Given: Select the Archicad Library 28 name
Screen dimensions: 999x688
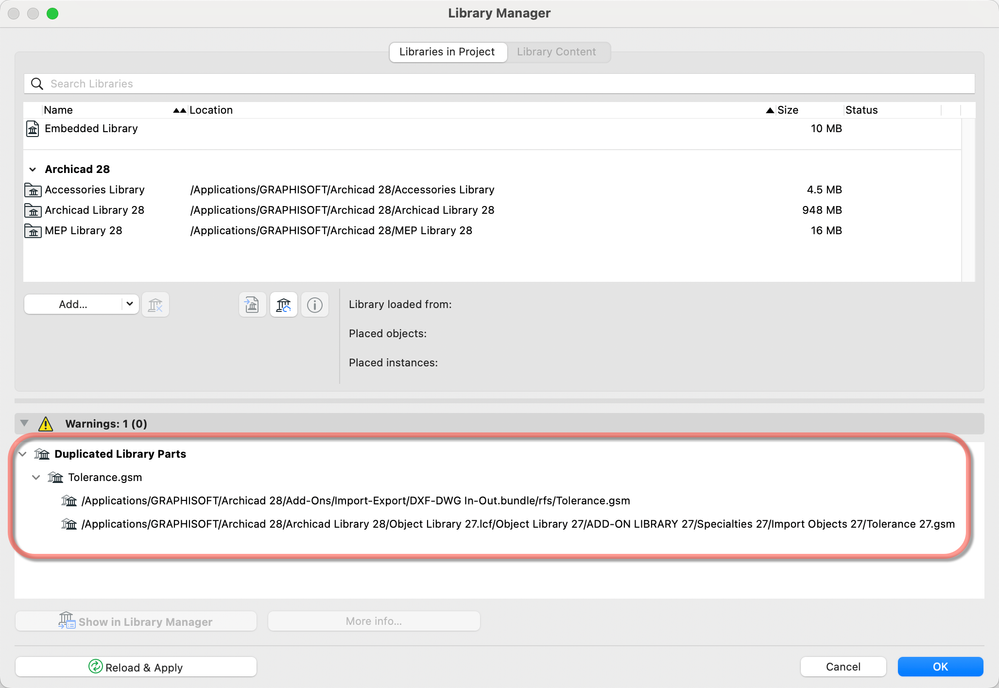Looking at the screenshot, I should tap(94, 210).
